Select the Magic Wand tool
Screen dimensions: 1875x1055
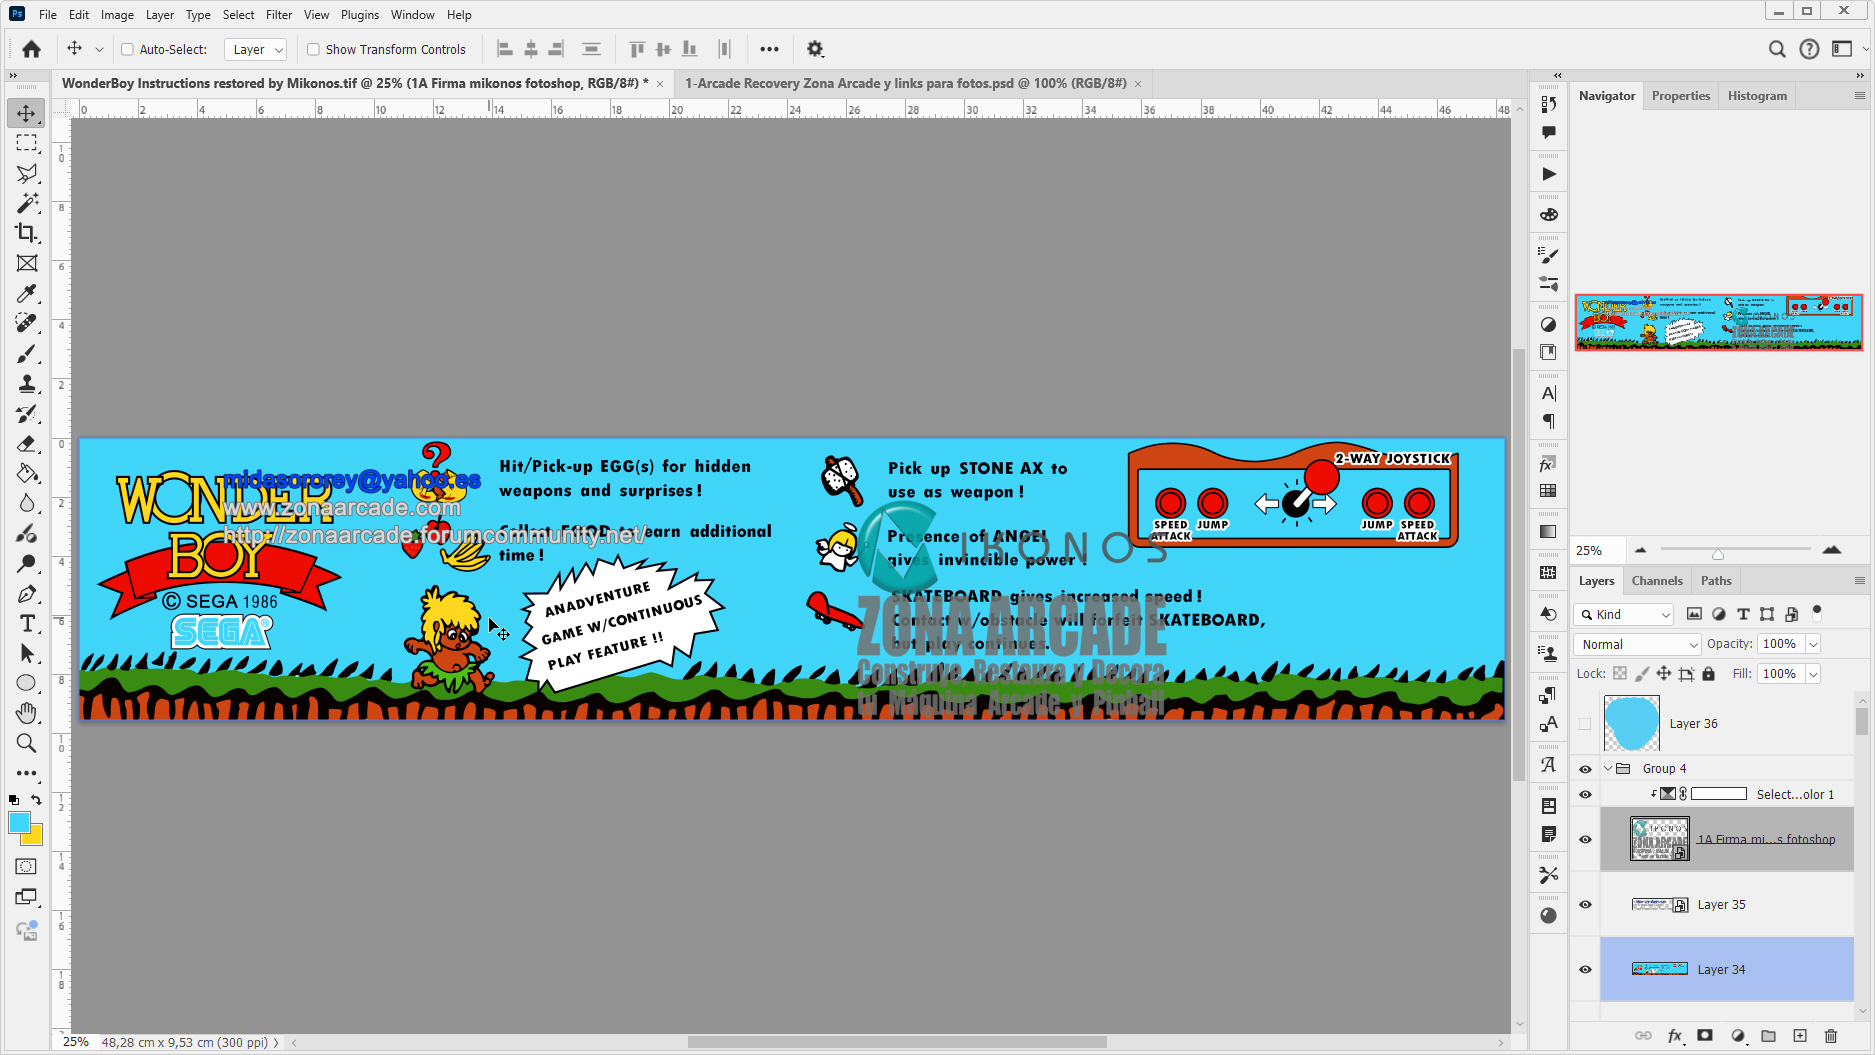tap(27, 203)
